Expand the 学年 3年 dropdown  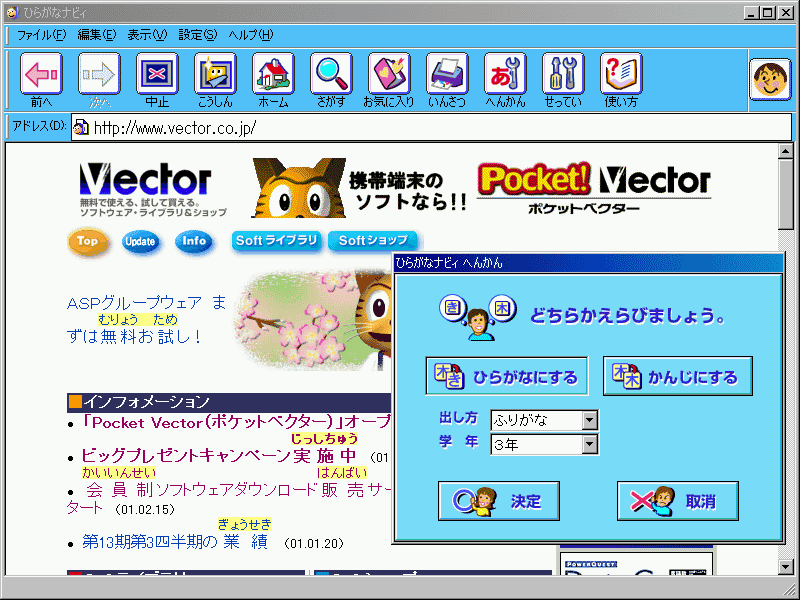tap(589, 444)
